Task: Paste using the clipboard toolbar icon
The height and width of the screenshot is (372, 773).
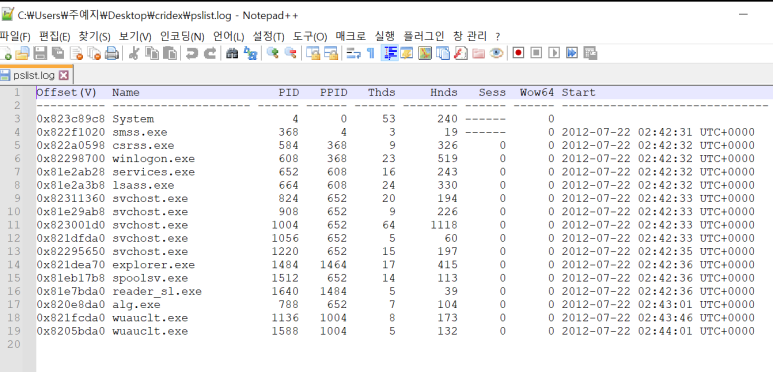Action: pos(170,53)
